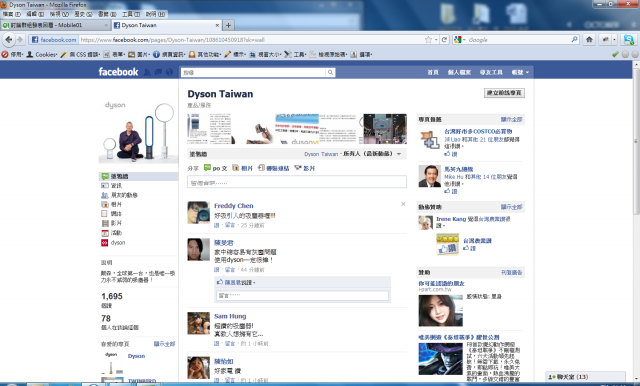Screen dimensions: 640x386
Task: Select the photos item in left sidebar
Action: tap(116, 204)
